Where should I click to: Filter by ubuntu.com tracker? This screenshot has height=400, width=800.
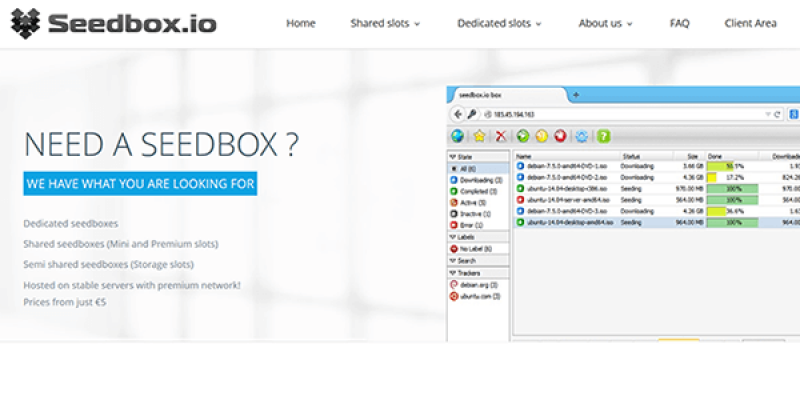(479, 296)
